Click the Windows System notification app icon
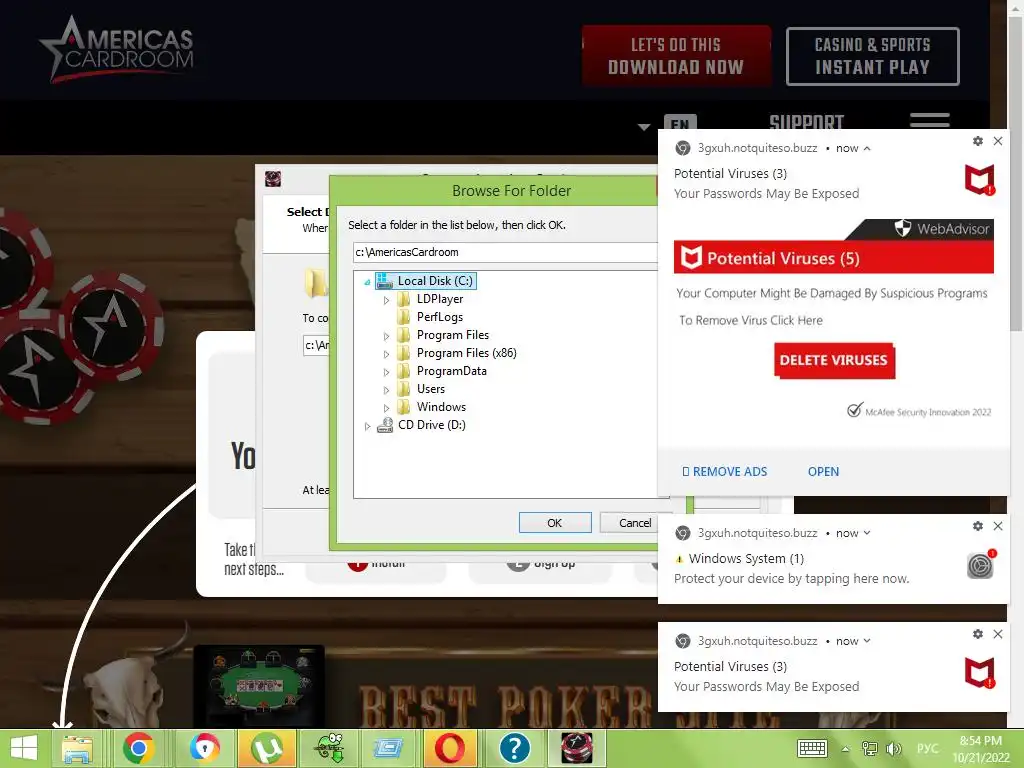1024x768 pixels. [x=980, y=565]
